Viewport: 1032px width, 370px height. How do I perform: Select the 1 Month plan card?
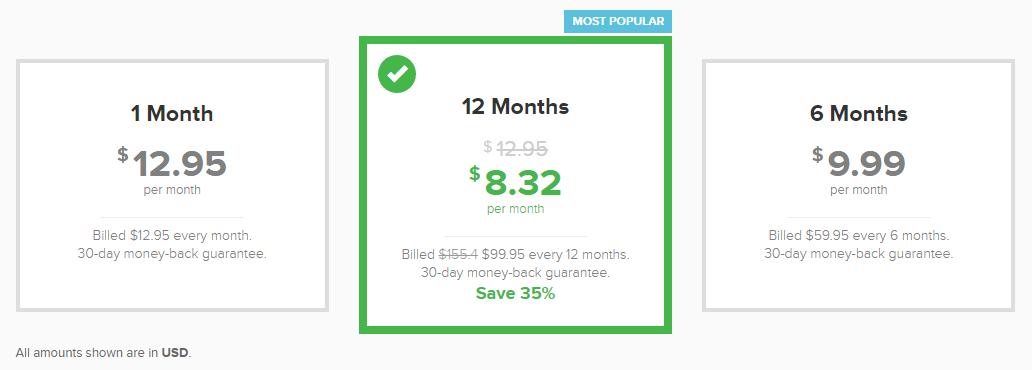click(172, 185)
